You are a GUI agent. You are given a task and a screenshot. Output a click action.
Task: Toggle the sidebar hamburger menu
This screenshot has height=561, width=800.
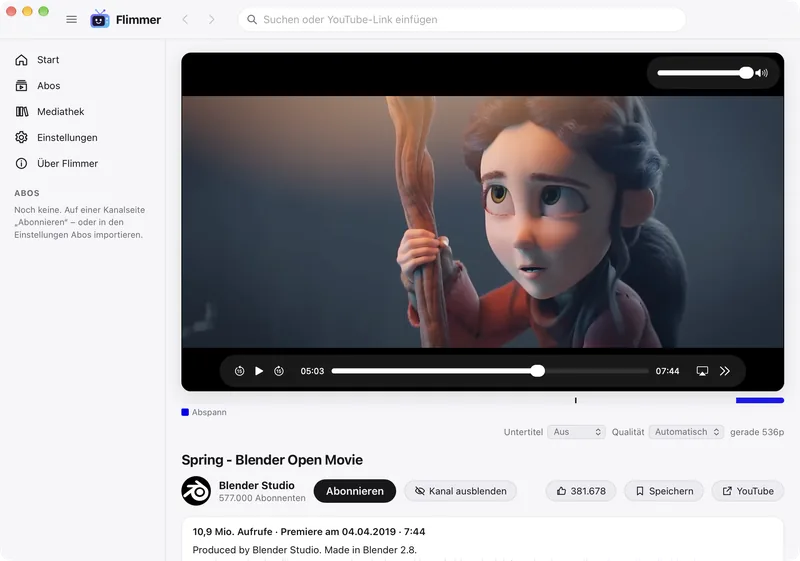(71, 19)
